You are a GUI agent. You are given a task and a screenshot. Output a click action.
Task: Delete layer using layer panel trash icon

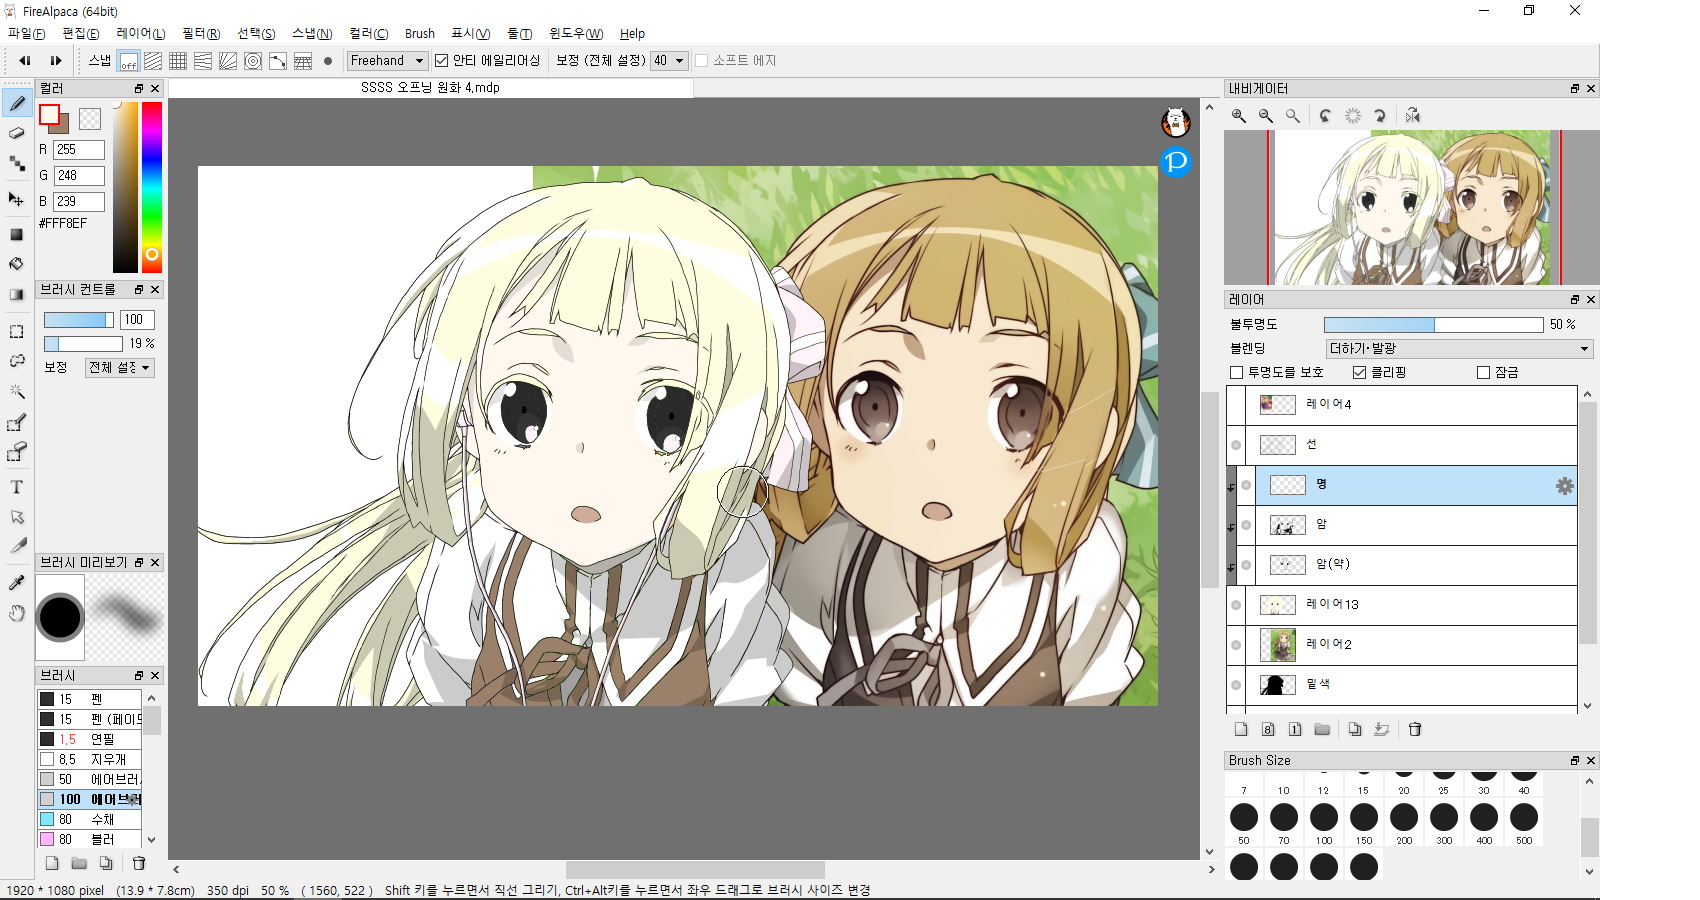click(x=1415, y=729)
